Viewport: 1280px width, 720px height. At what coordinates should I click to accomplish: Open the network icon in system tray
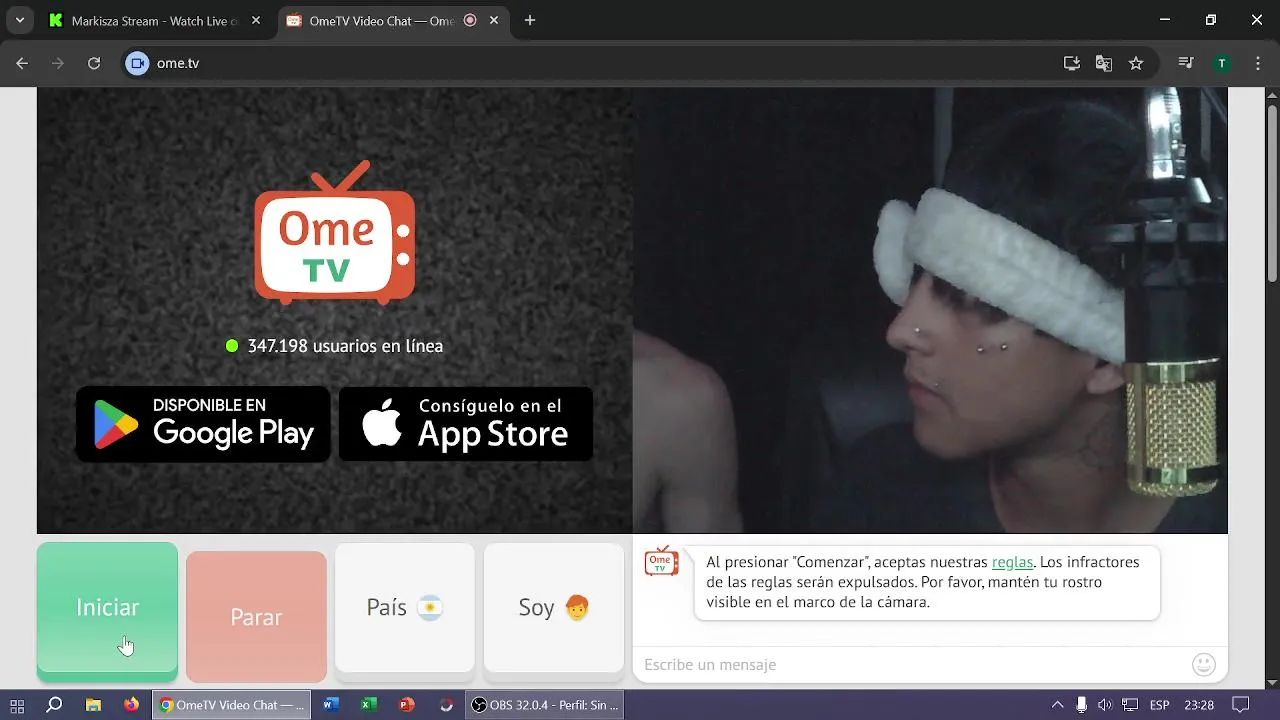1130,705
